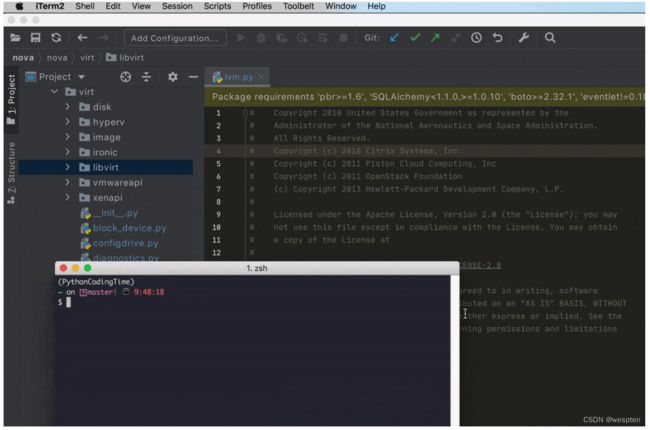Click libvirt in the breadcrumb path
The image size is (650, 430).
coord(125,58)
